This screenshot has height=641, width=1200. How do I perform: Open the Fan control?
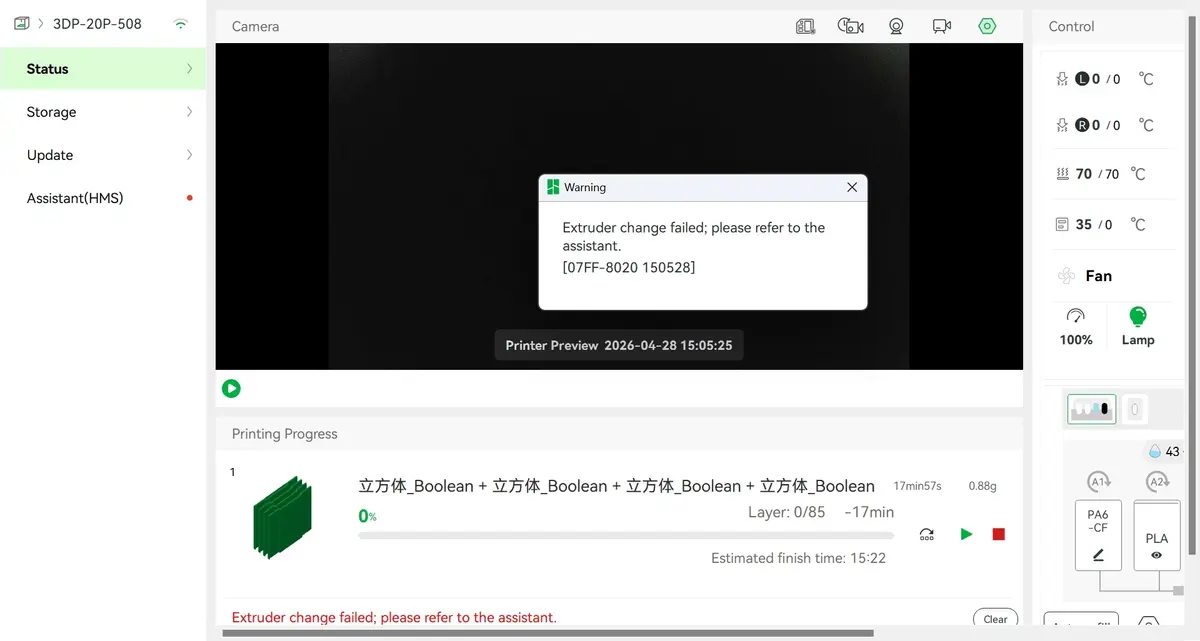click(1085, 276)
